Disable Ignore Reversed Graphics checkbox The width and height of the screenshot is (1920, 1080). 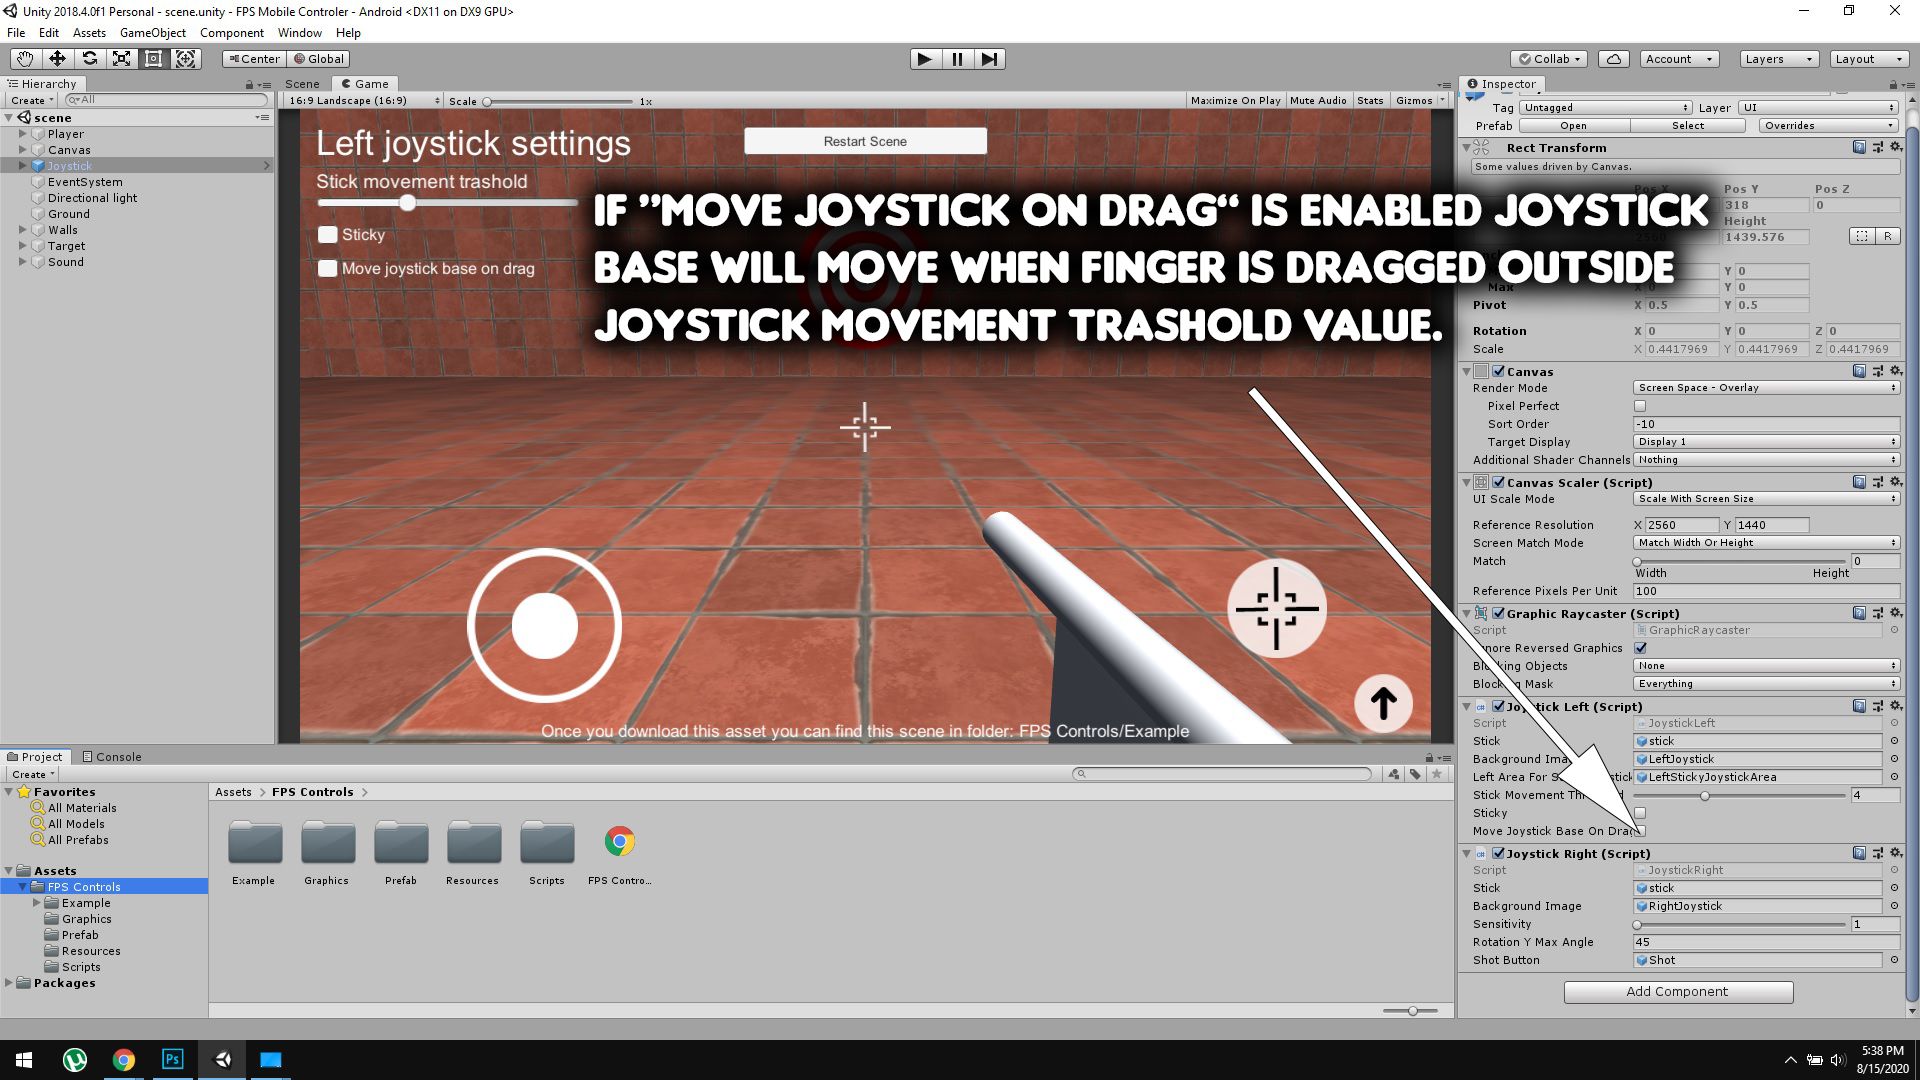tap(1640, 648)
